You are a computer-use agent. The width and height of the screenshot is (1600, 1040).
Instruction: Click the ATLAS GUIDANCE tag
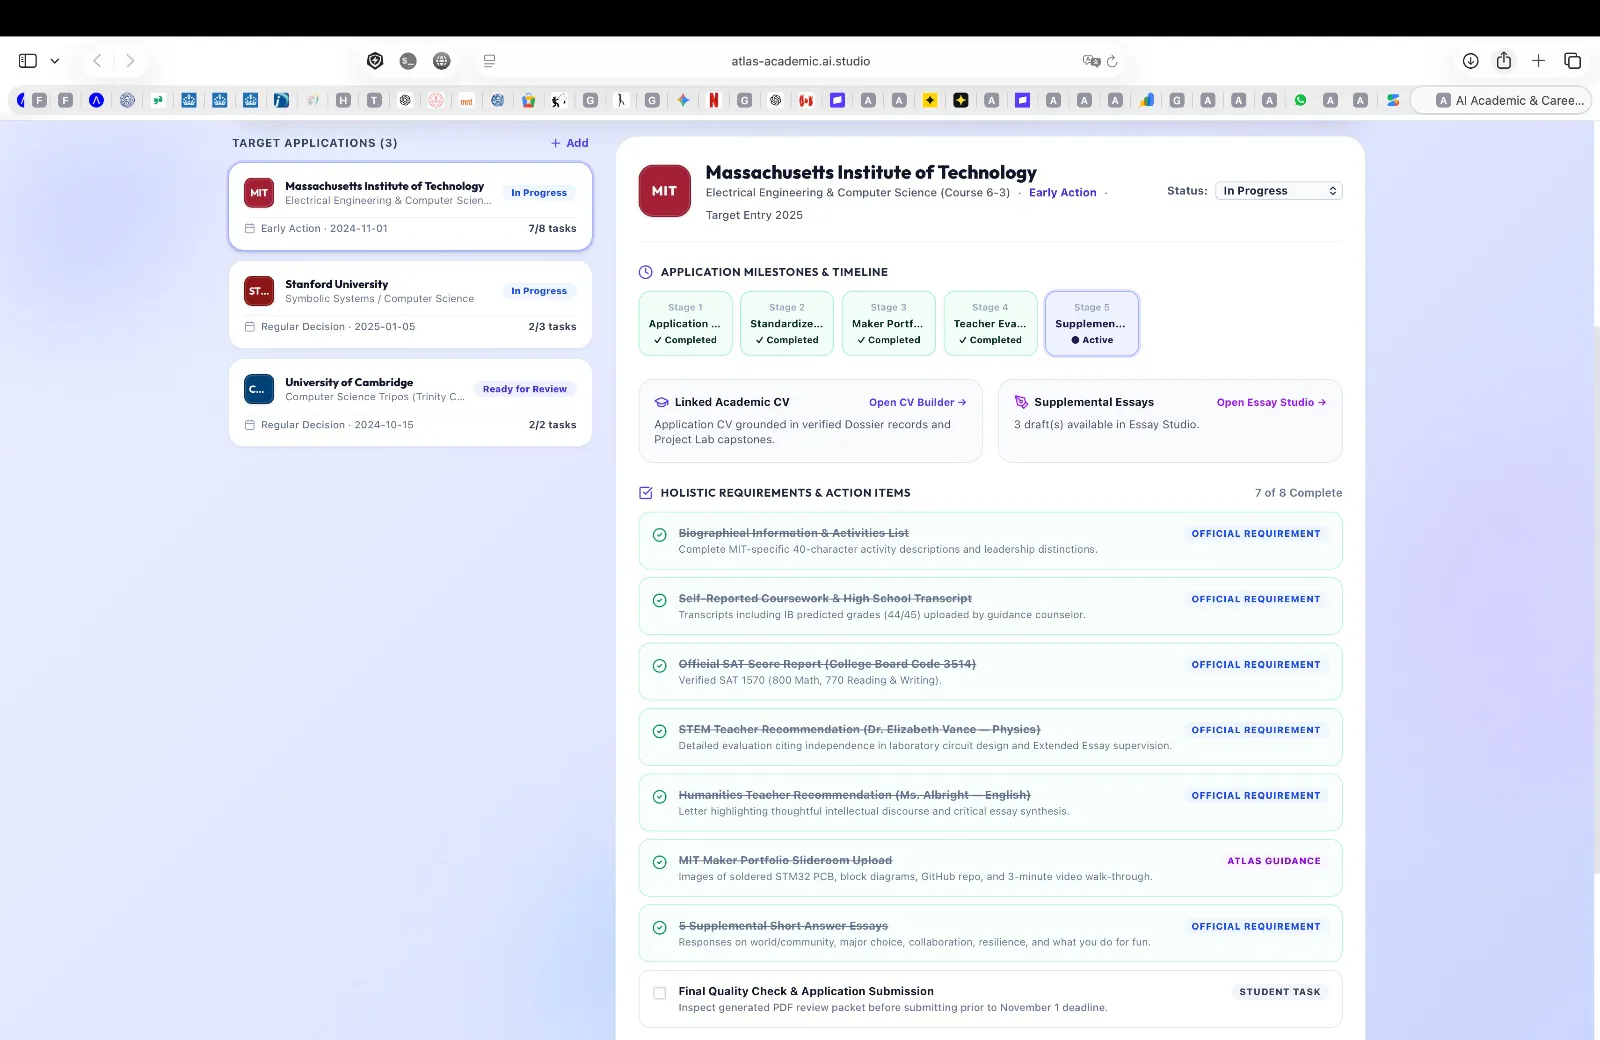coord(1274,861)
